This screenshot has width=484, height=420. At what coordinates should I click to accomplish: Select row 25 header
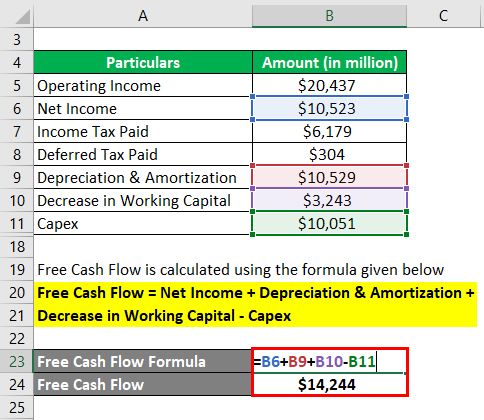point(17,408)
